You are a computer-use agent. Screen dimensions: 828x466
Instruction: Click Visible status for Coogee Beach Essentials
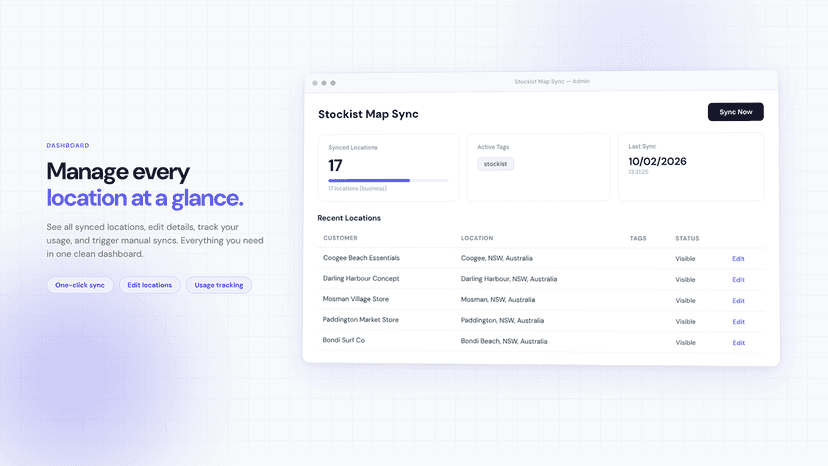(x=685, y=259)
